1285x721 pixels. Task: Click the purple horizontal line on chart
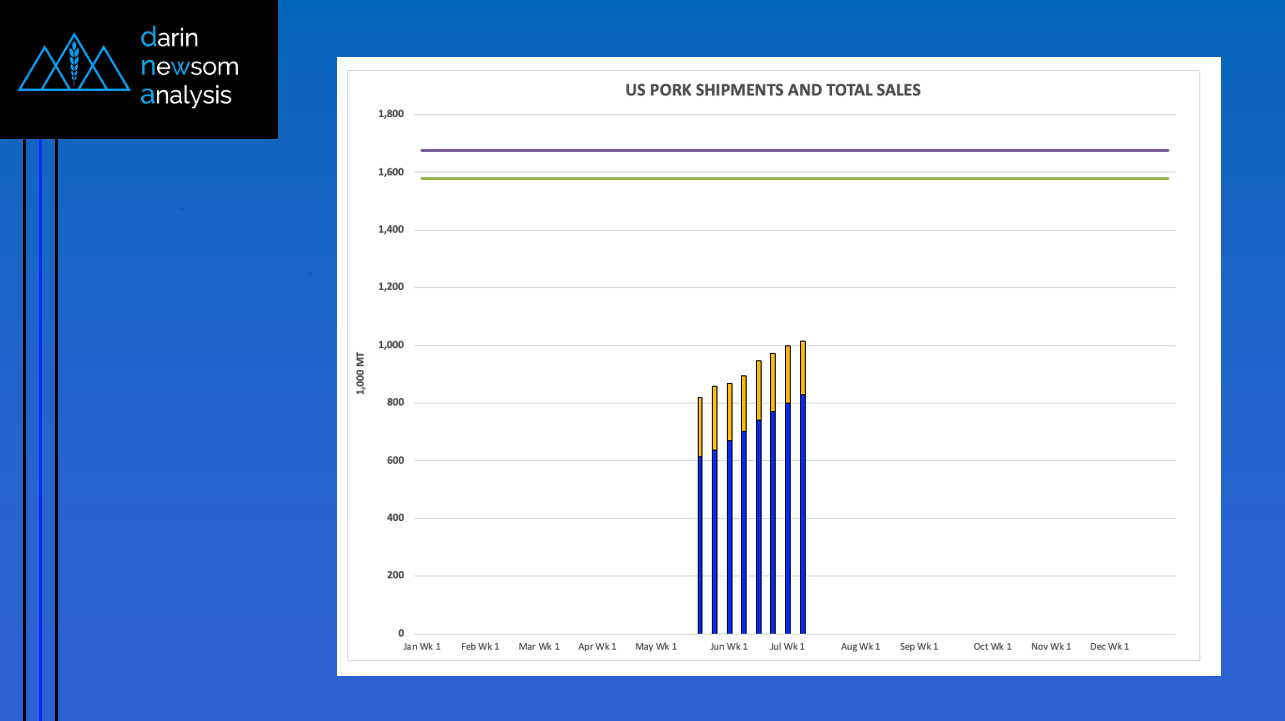[795, 151]
